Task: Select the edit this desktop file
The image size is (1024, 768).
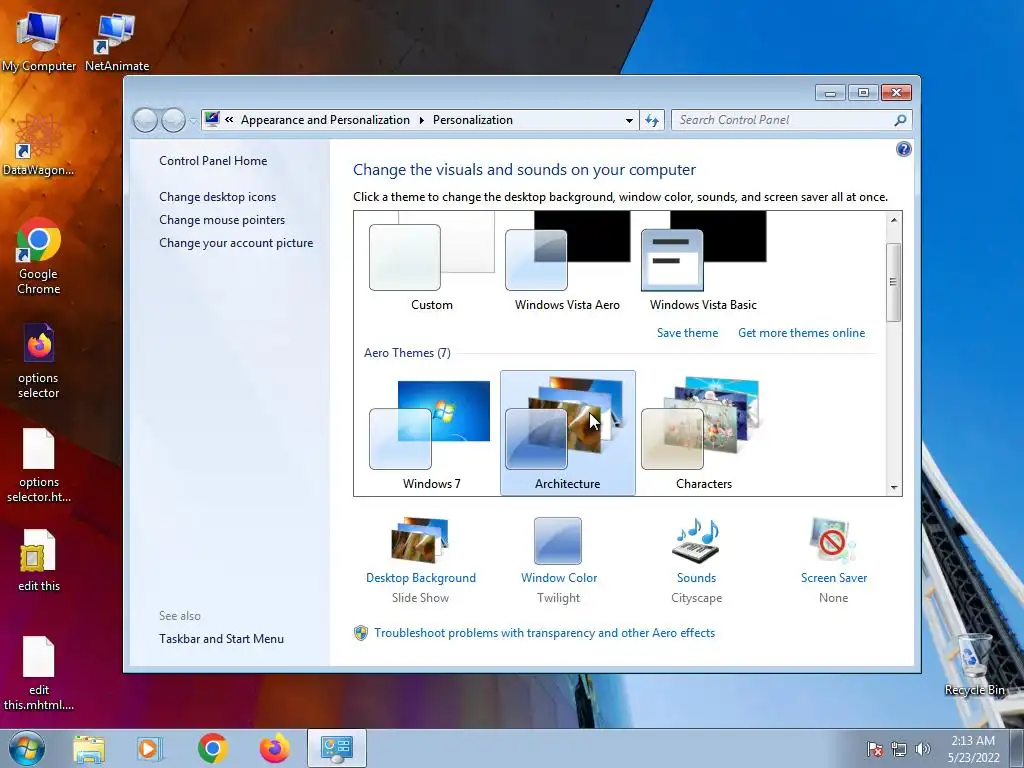Action: pos(39,560)
